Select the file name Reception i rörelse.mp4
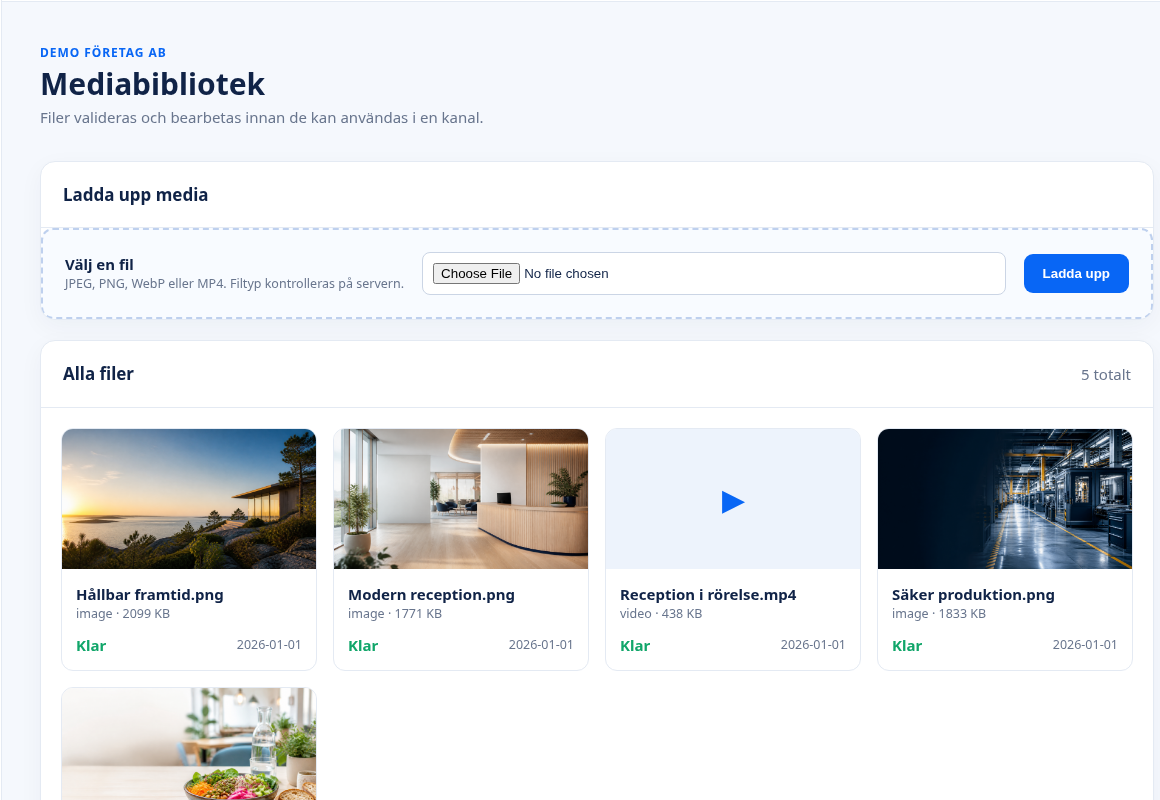This screenshot has width=1160, height=800. point(708,595)
